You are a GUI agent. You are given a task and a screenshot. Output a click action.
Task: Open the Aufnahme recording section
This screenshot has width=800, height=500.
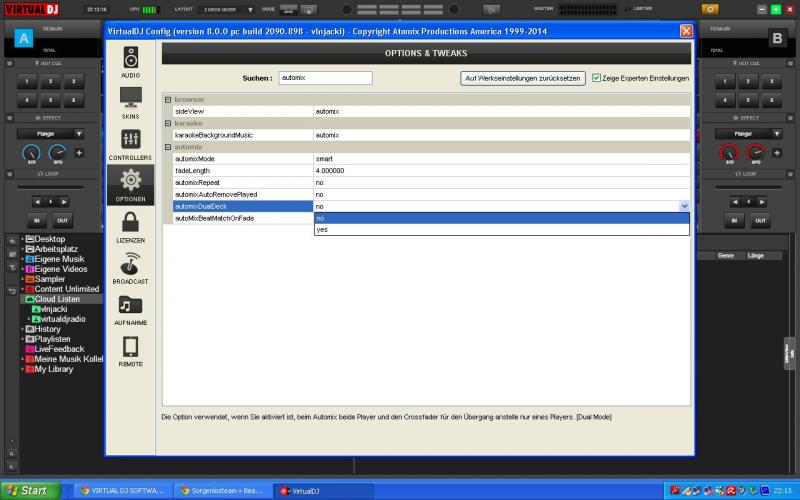click(131, 310)
